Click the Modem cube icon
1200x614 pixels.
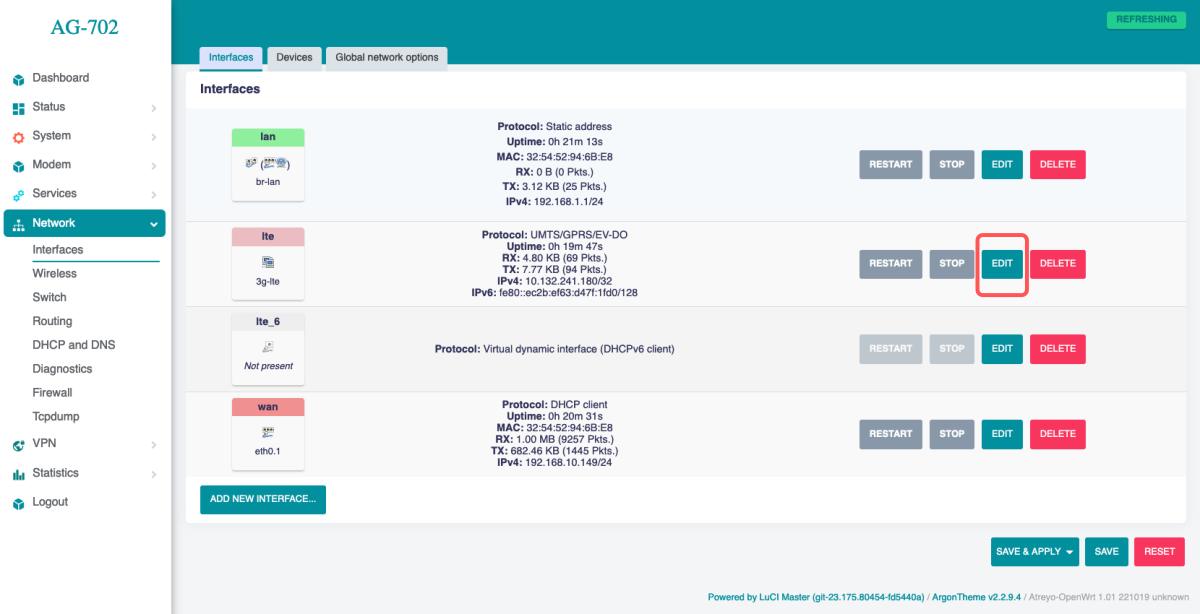click(18, 166)
